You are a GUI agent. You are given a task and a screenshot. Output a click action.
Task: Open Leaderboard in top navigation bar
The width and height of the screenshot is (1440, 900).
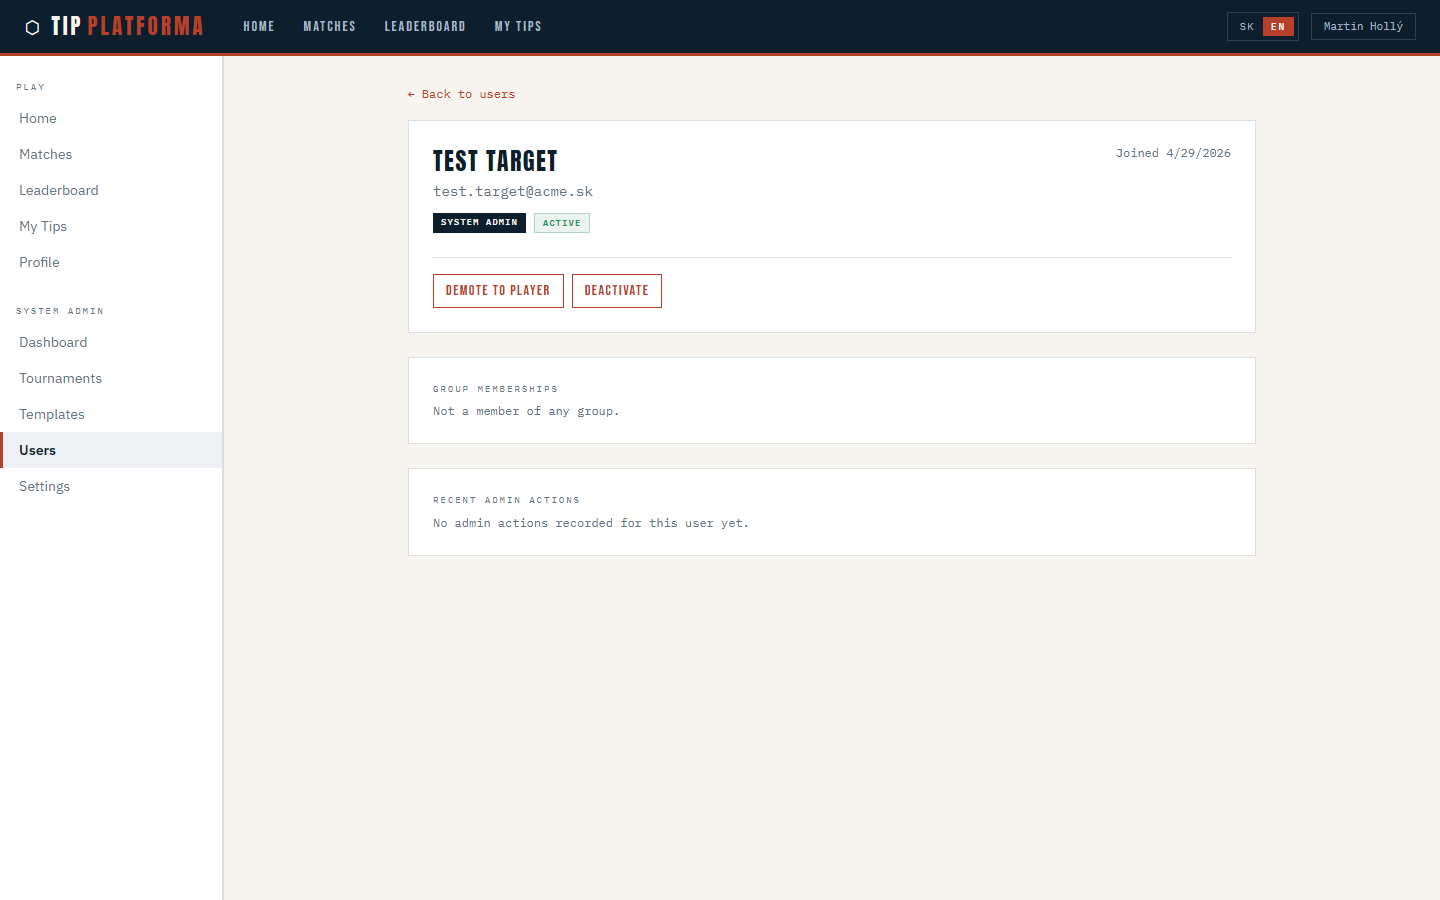tap(424, 27)
